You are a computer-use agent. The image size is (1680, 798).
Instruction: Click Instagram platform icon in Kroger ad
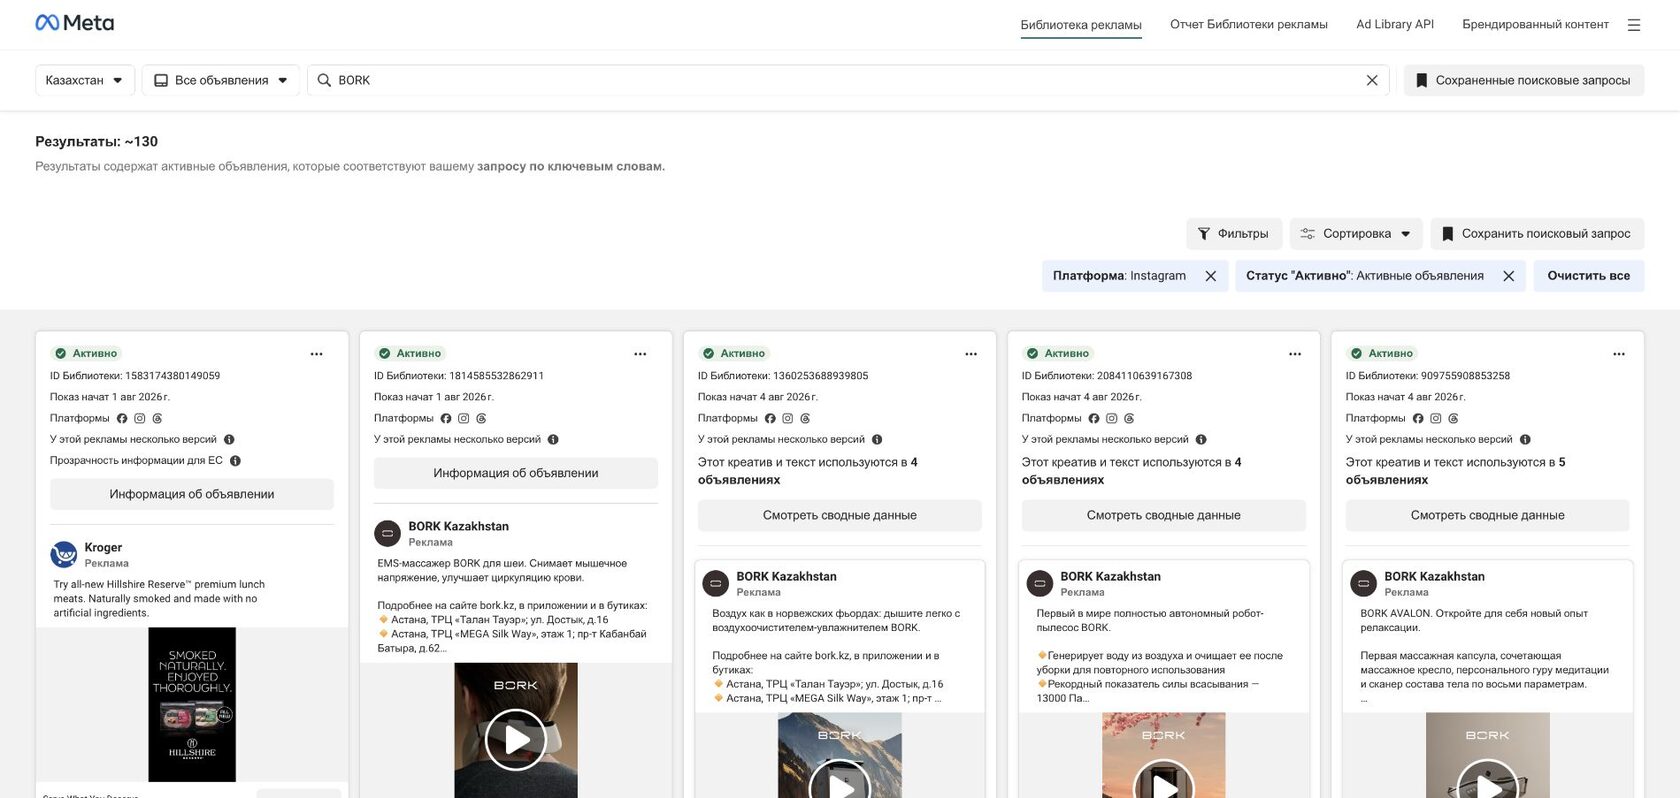(140, 418)
